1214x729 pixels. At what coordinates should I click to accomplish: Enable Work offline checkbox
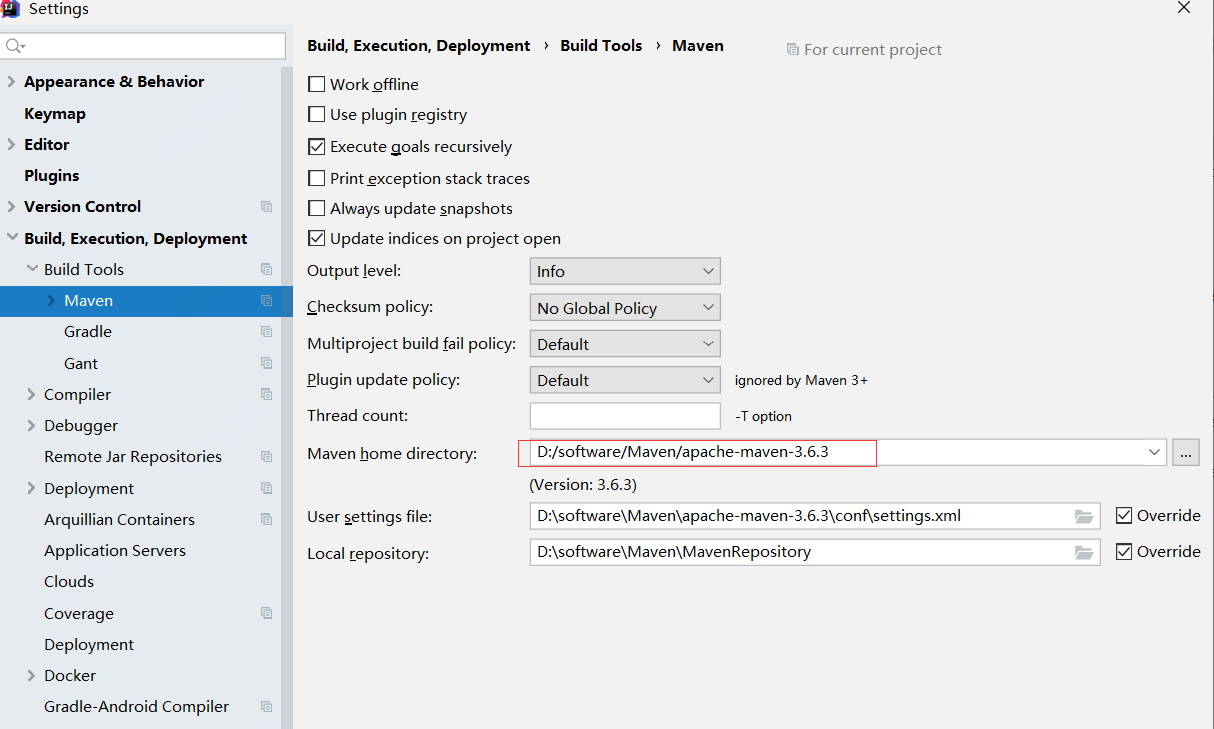(x=317, y=84)
